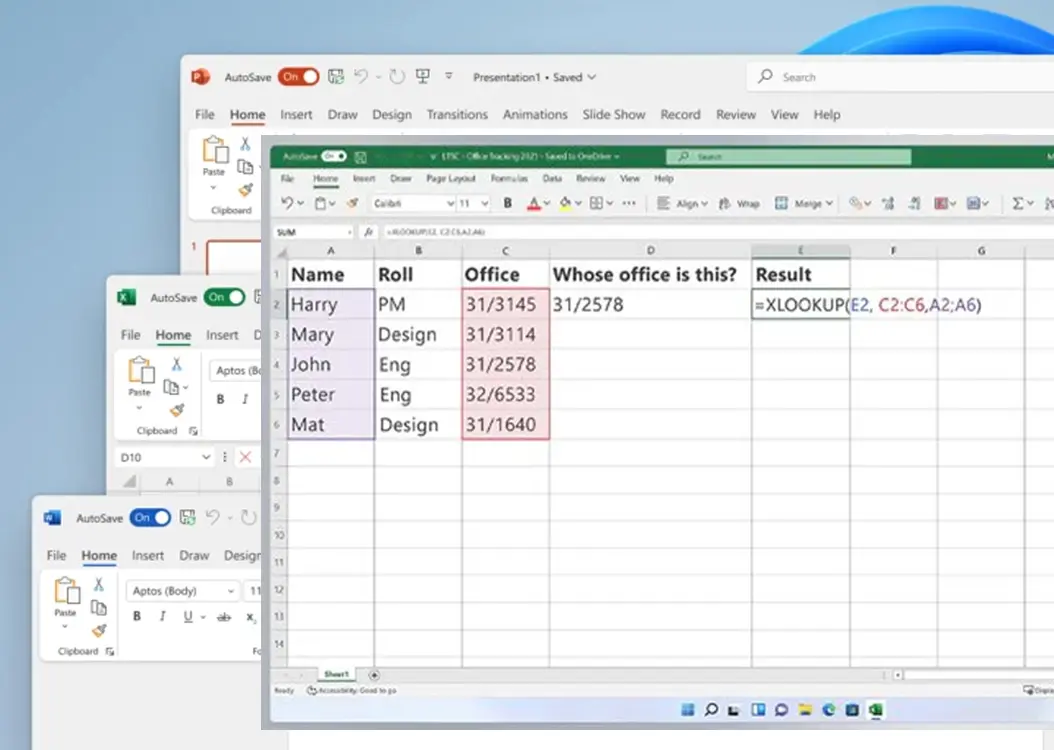1054x750 pixels.
Task: Switch AutoSave off in the Word window
Action: (x=150, y=517)
